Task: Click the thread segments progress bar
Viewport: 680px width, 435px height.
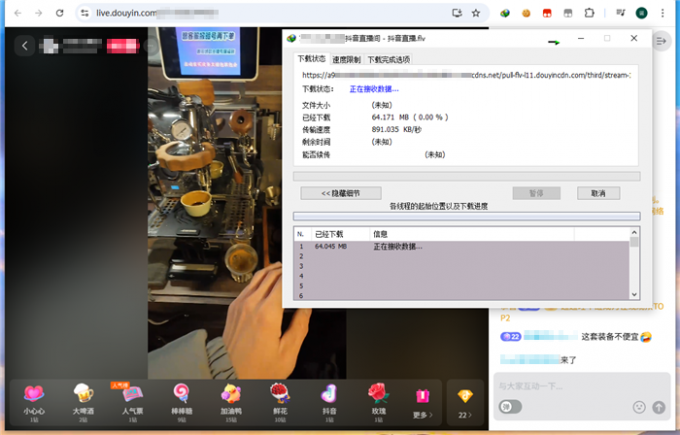Action: [467, 216]
